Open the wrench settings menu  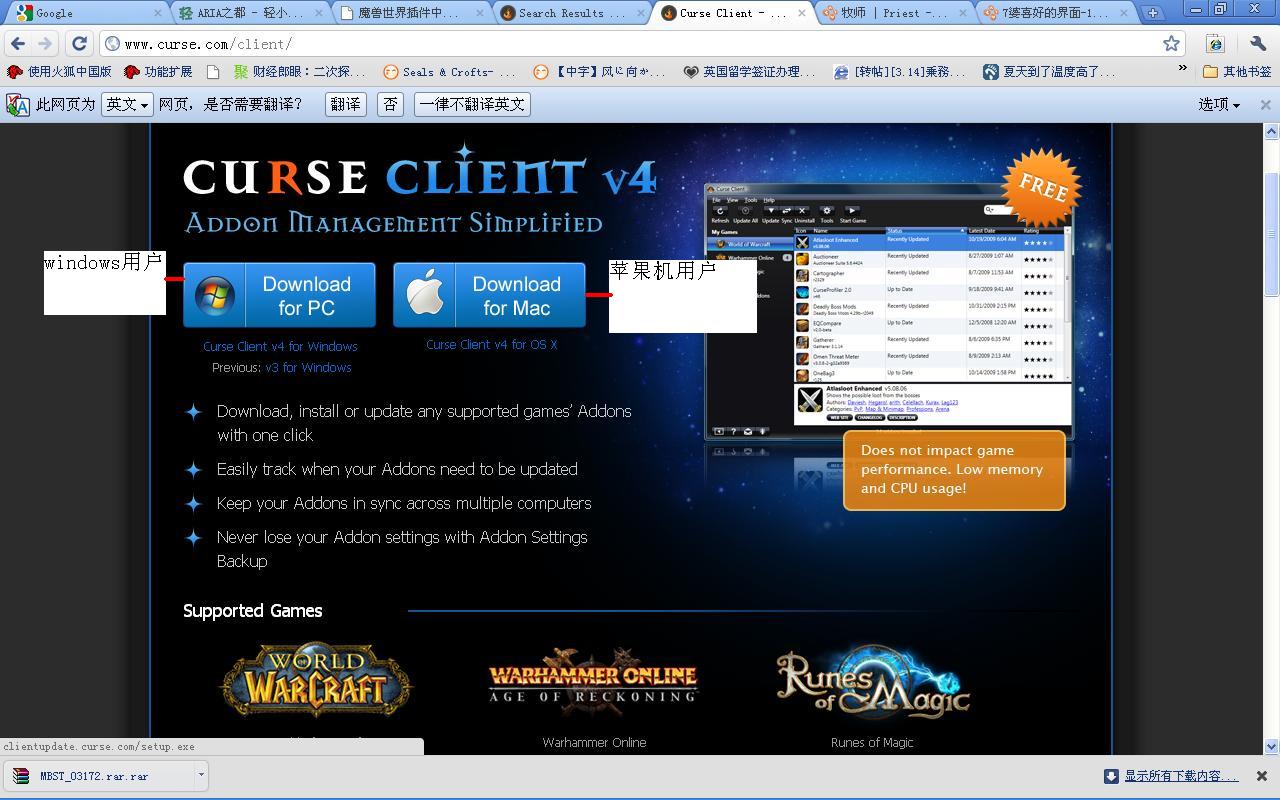pos(1258,44)
